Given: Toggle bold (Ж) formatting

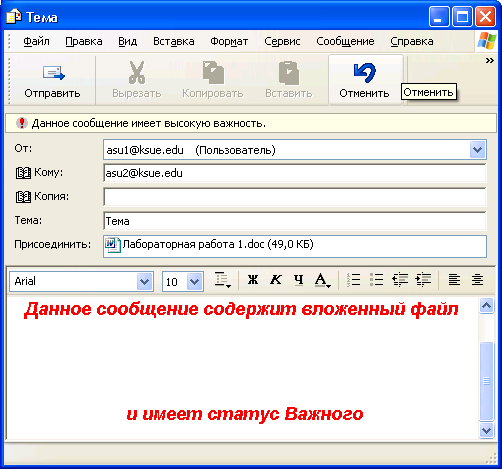Looking at the screenshot, I should 253,279.
